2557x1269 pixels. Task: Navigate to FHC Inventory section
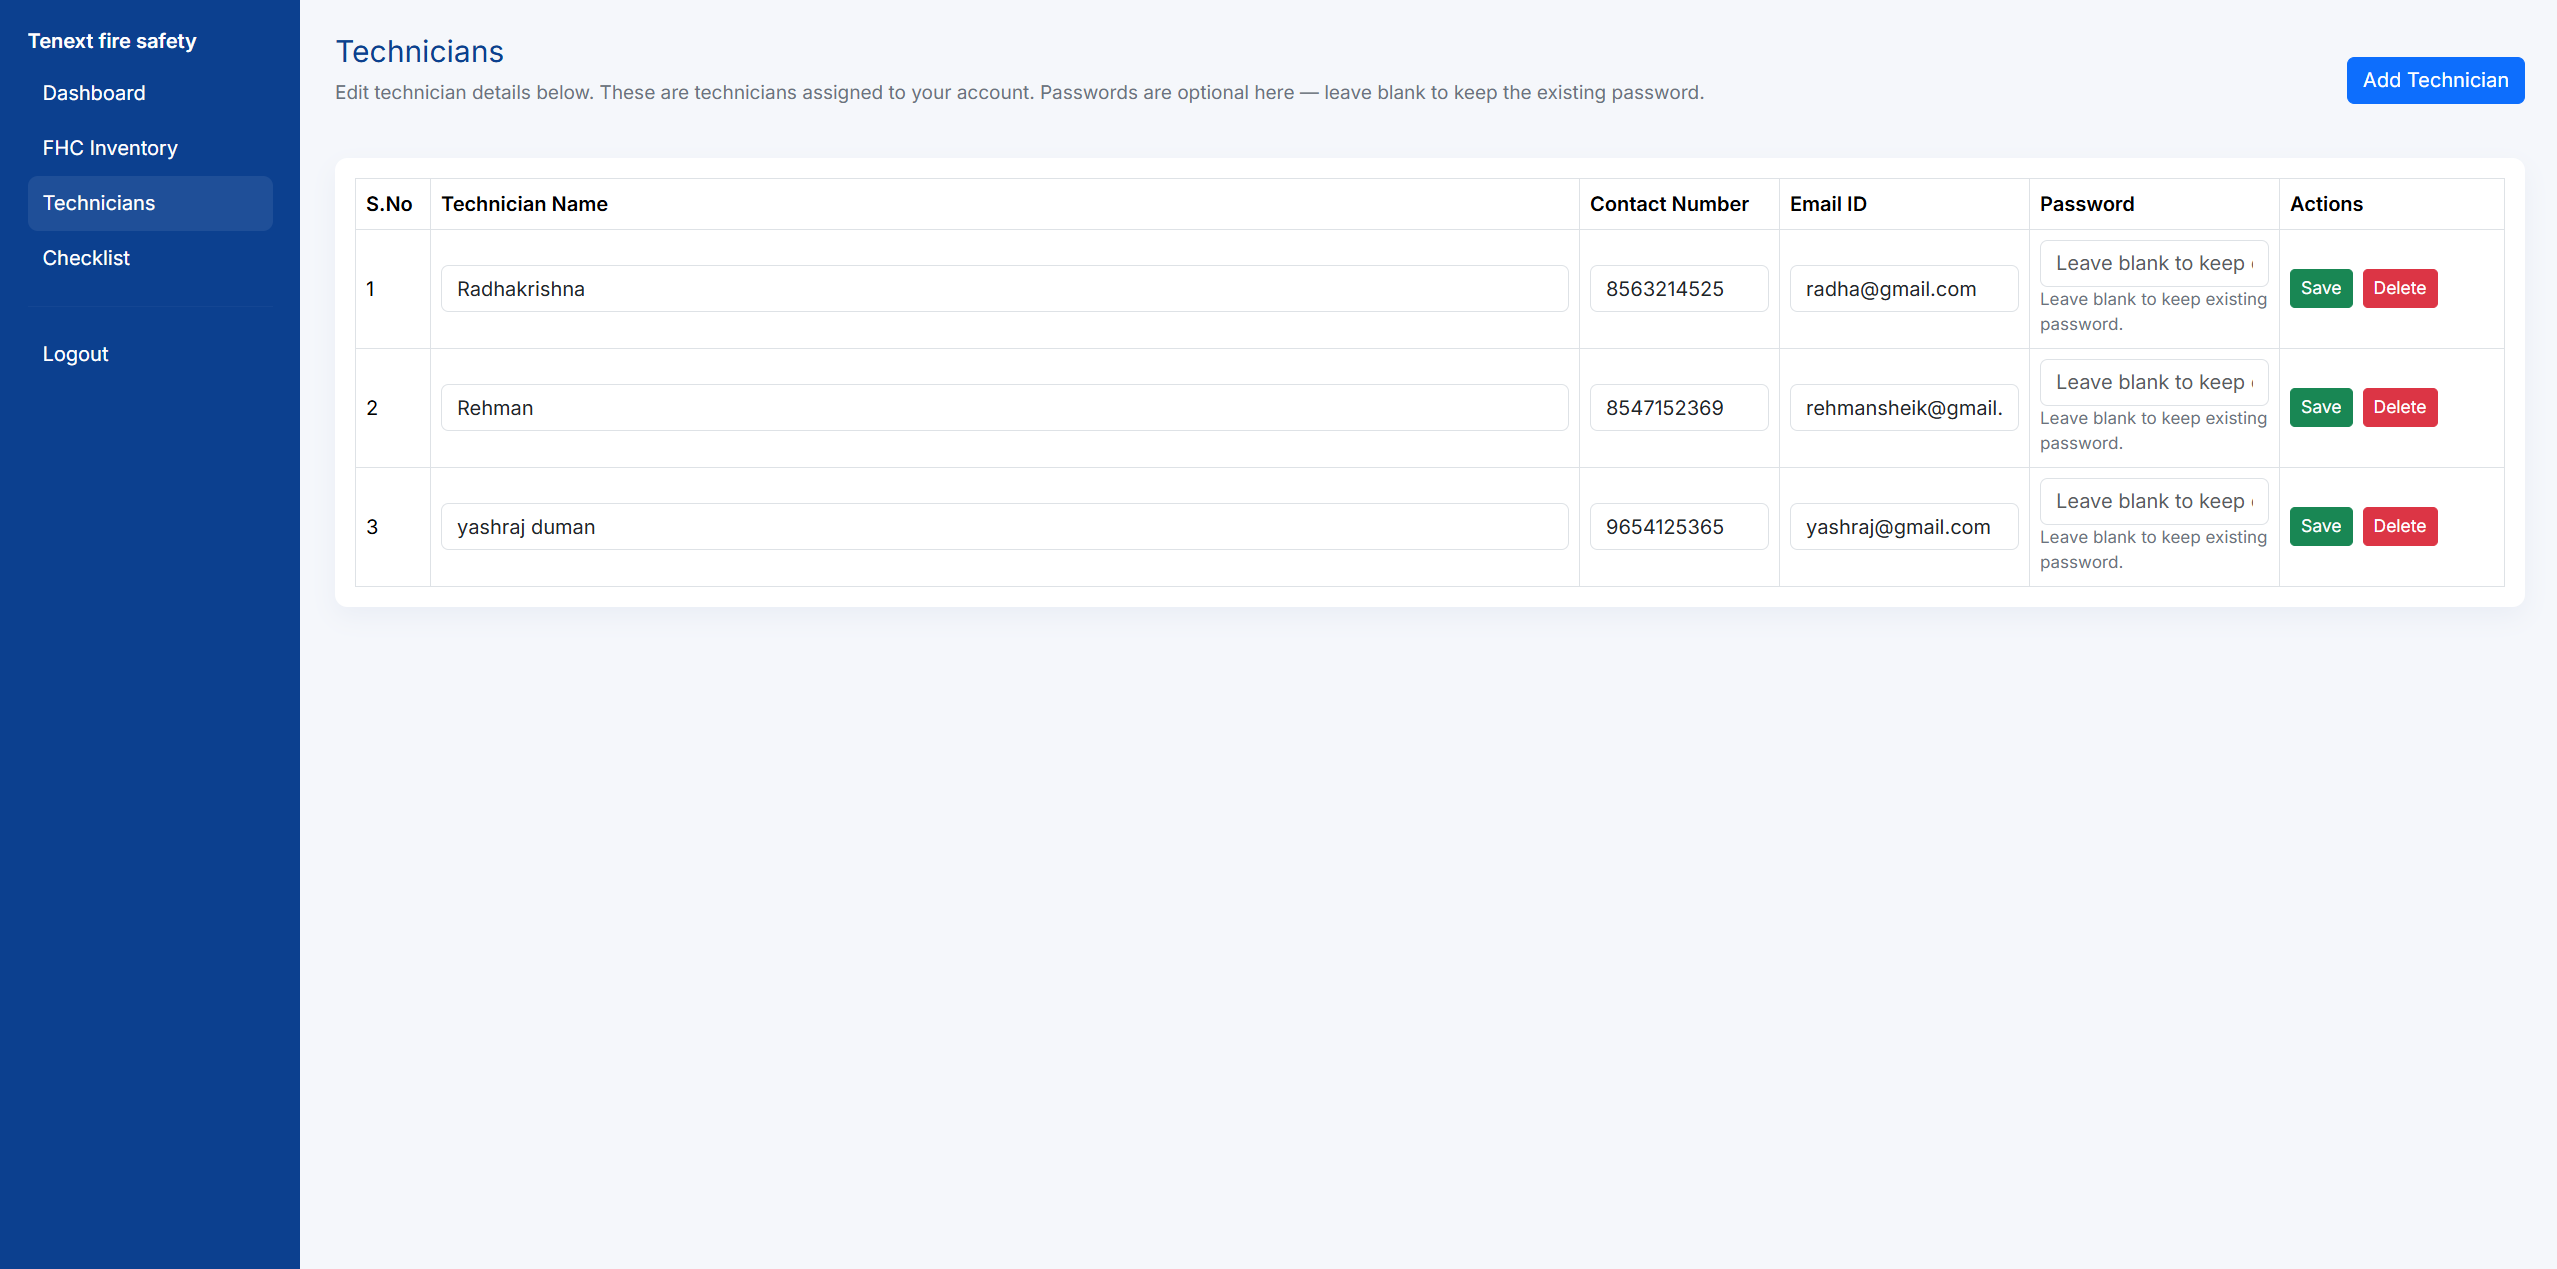click(x=110, y=147)
